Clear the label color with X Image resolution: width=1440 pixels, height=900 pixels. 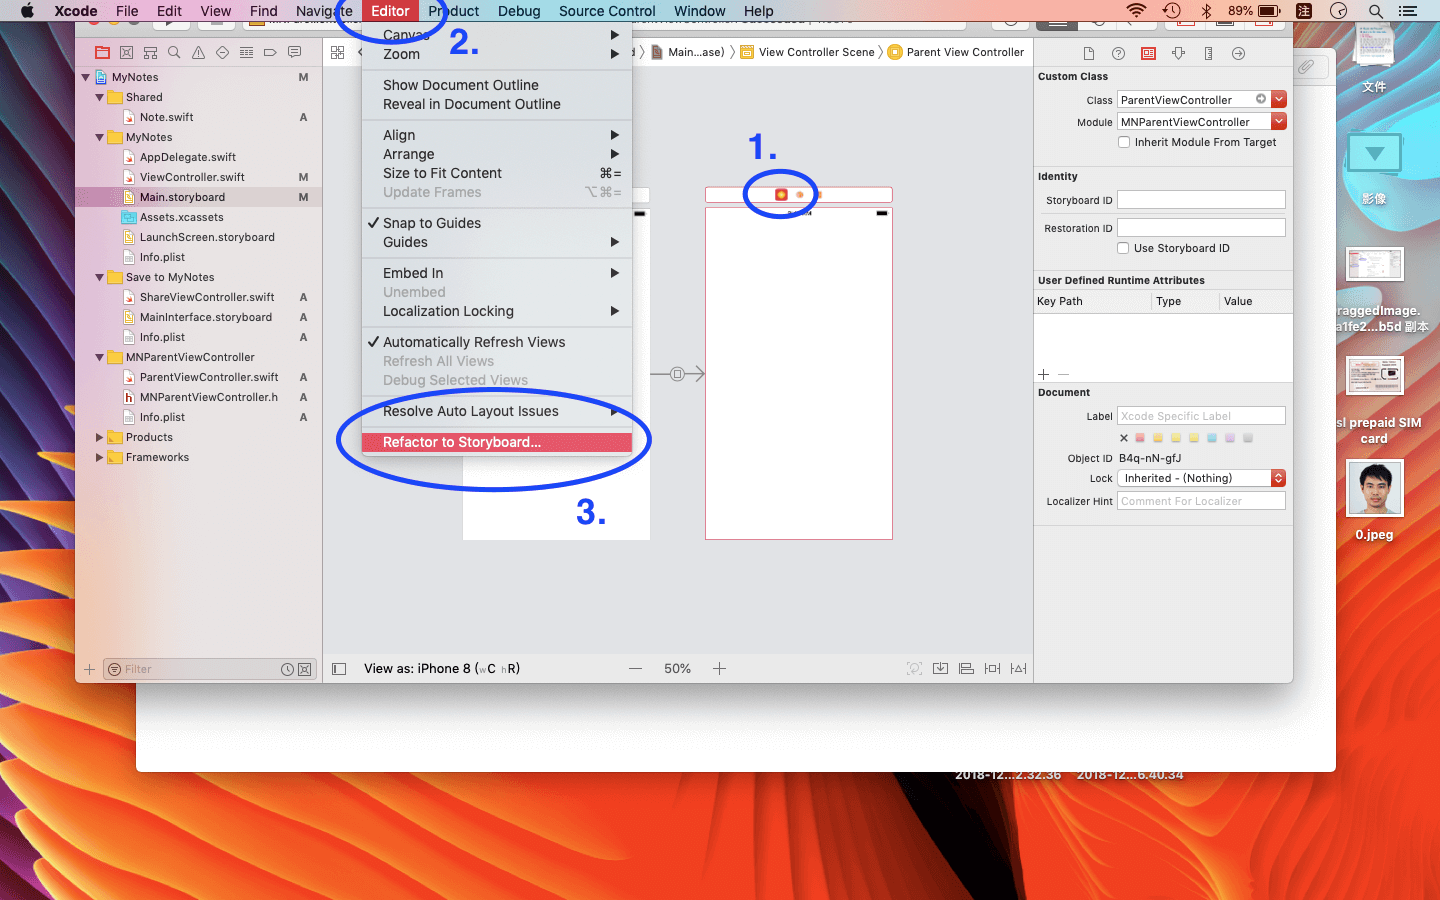point(1124,438)
